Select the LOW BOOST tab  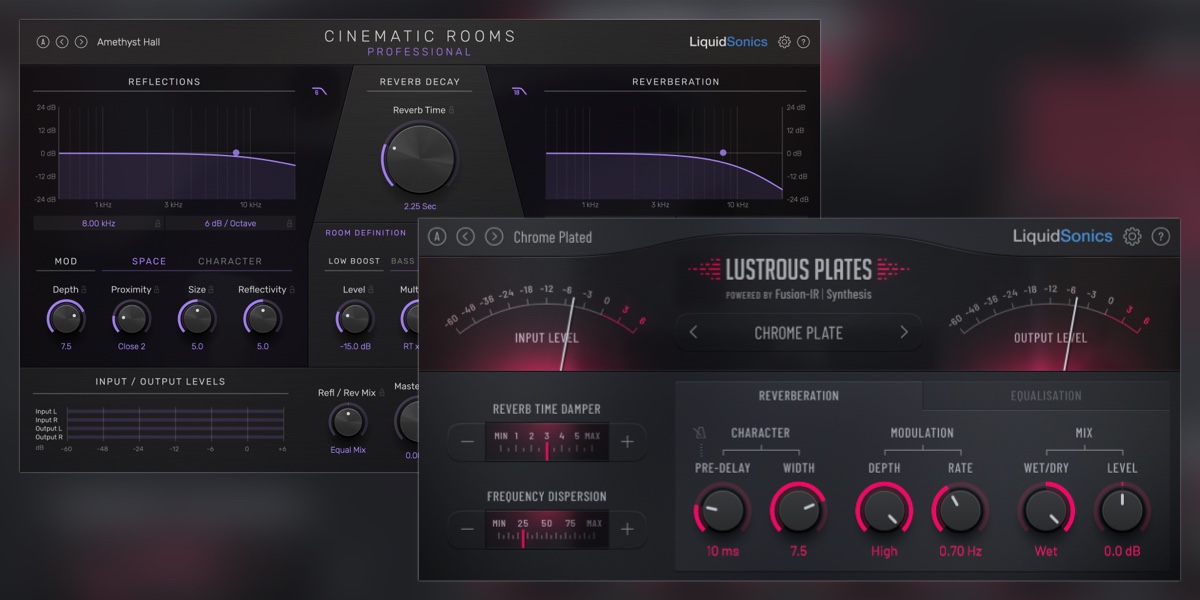tap(354, 261)
